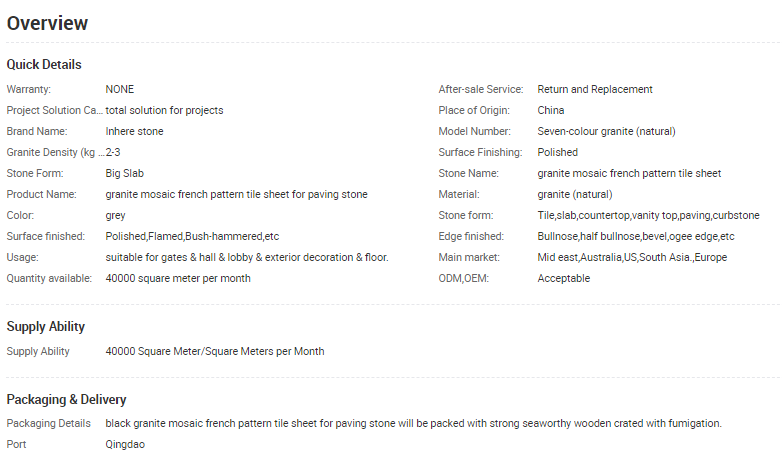Select the Big Slab stone form value
Screen dimensions: 782x468
[x=126, y=173]
